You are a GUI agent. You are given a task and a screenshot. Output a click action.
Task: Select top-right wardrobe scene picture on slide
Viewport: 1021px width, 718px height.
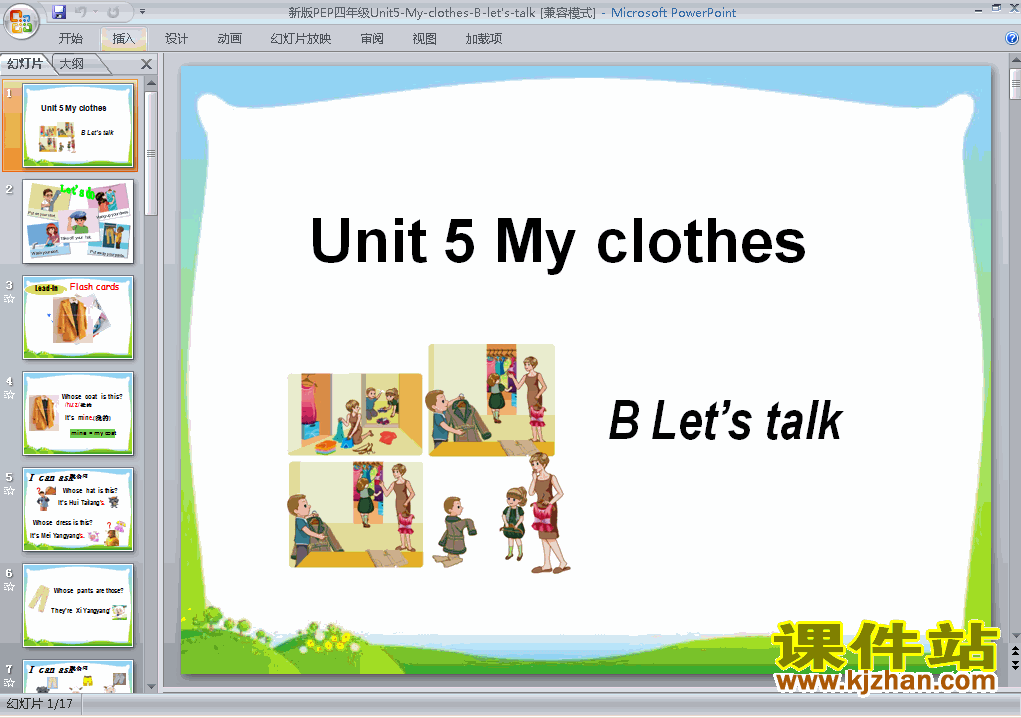tap(492, 400)
